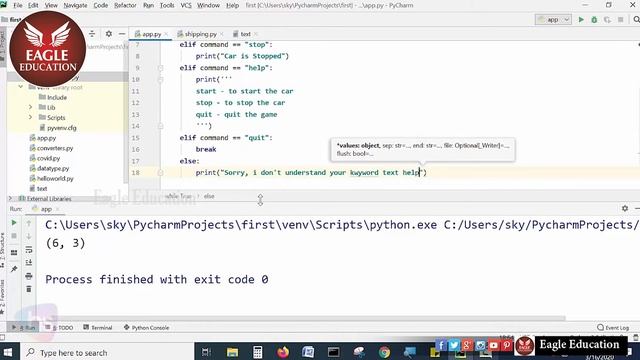Open Project panel settings gear
Screen dimensions: 640x360
coord(109,34)
